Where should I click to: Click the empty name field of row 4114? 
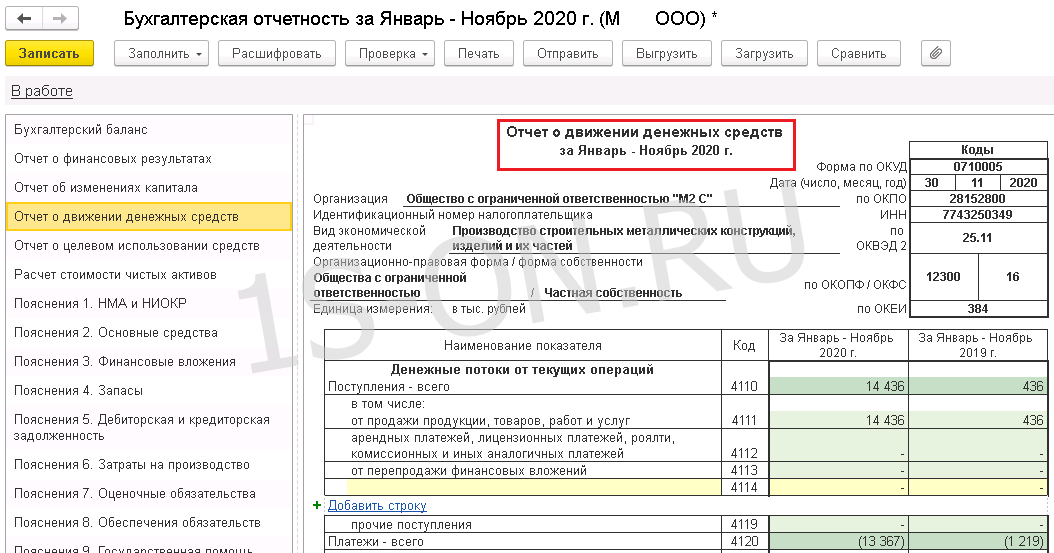click(x=534, y=487)
